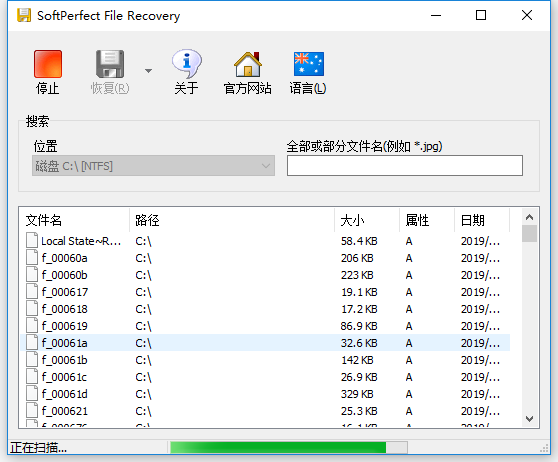Click the file icon beside f_000618
Image resolution: width=558 pixels, height=462 pixels.
32,308
